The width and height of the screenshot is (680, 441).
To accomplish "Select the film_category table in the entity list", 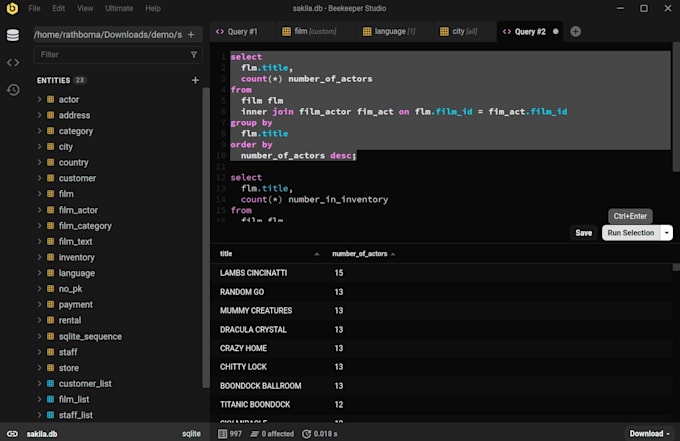I will 85,226.
